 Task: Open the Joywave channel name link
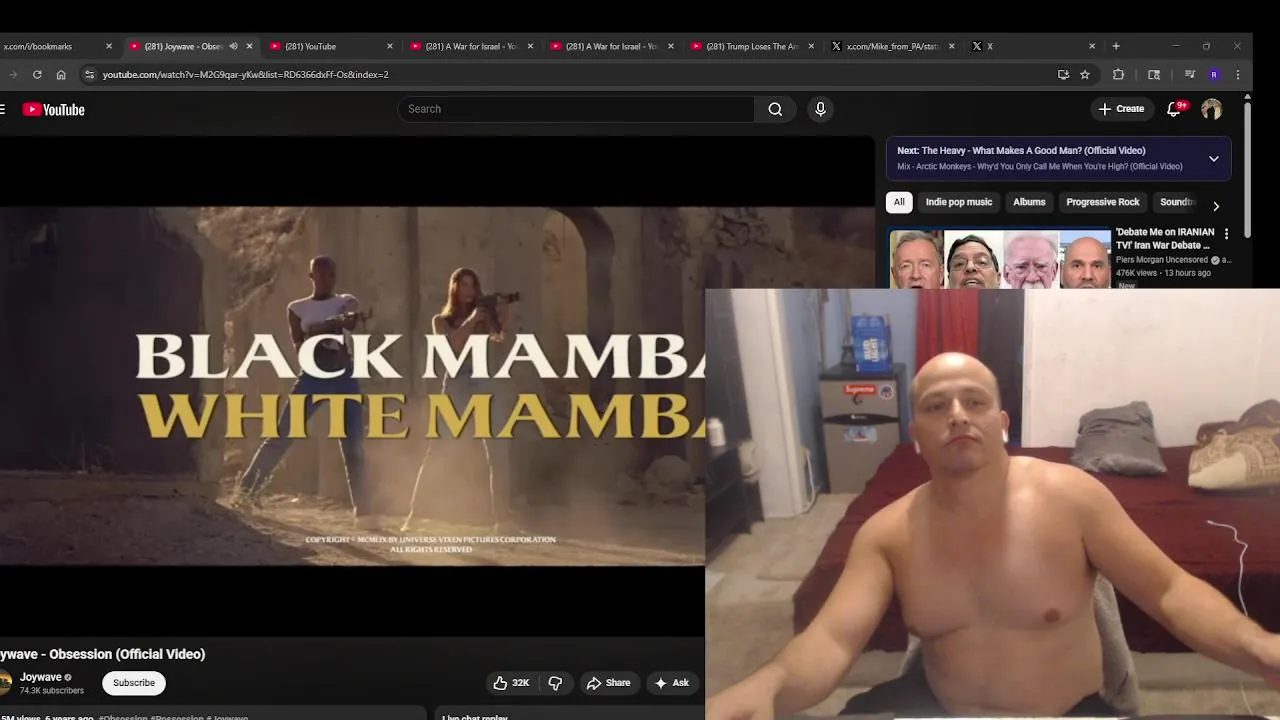40,677
